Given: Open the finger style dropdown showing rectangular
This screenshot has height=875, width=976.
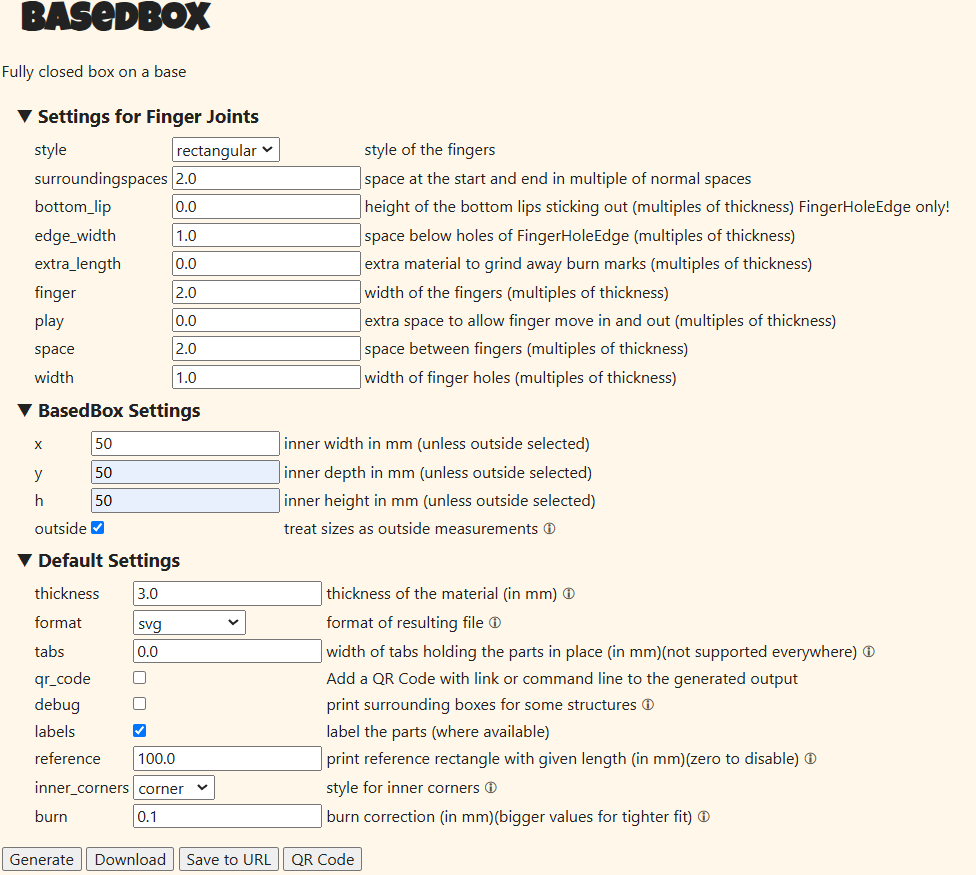Looking at the screenshot, I should tap(226, 150).
